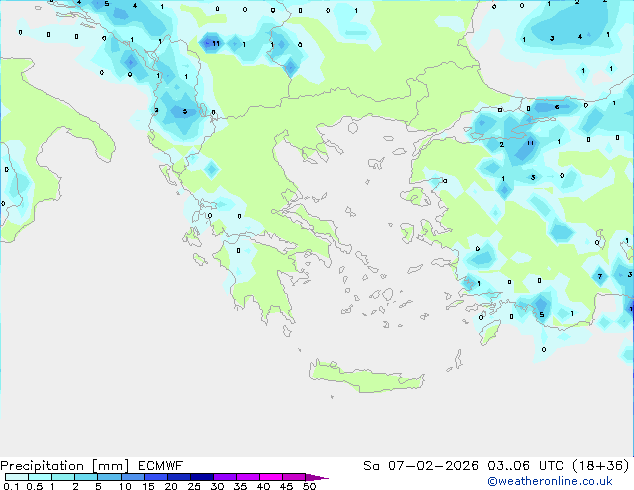Click the island of Crete on the map
634x490 pixels.
pyautogui.click(x=366, y=378)
